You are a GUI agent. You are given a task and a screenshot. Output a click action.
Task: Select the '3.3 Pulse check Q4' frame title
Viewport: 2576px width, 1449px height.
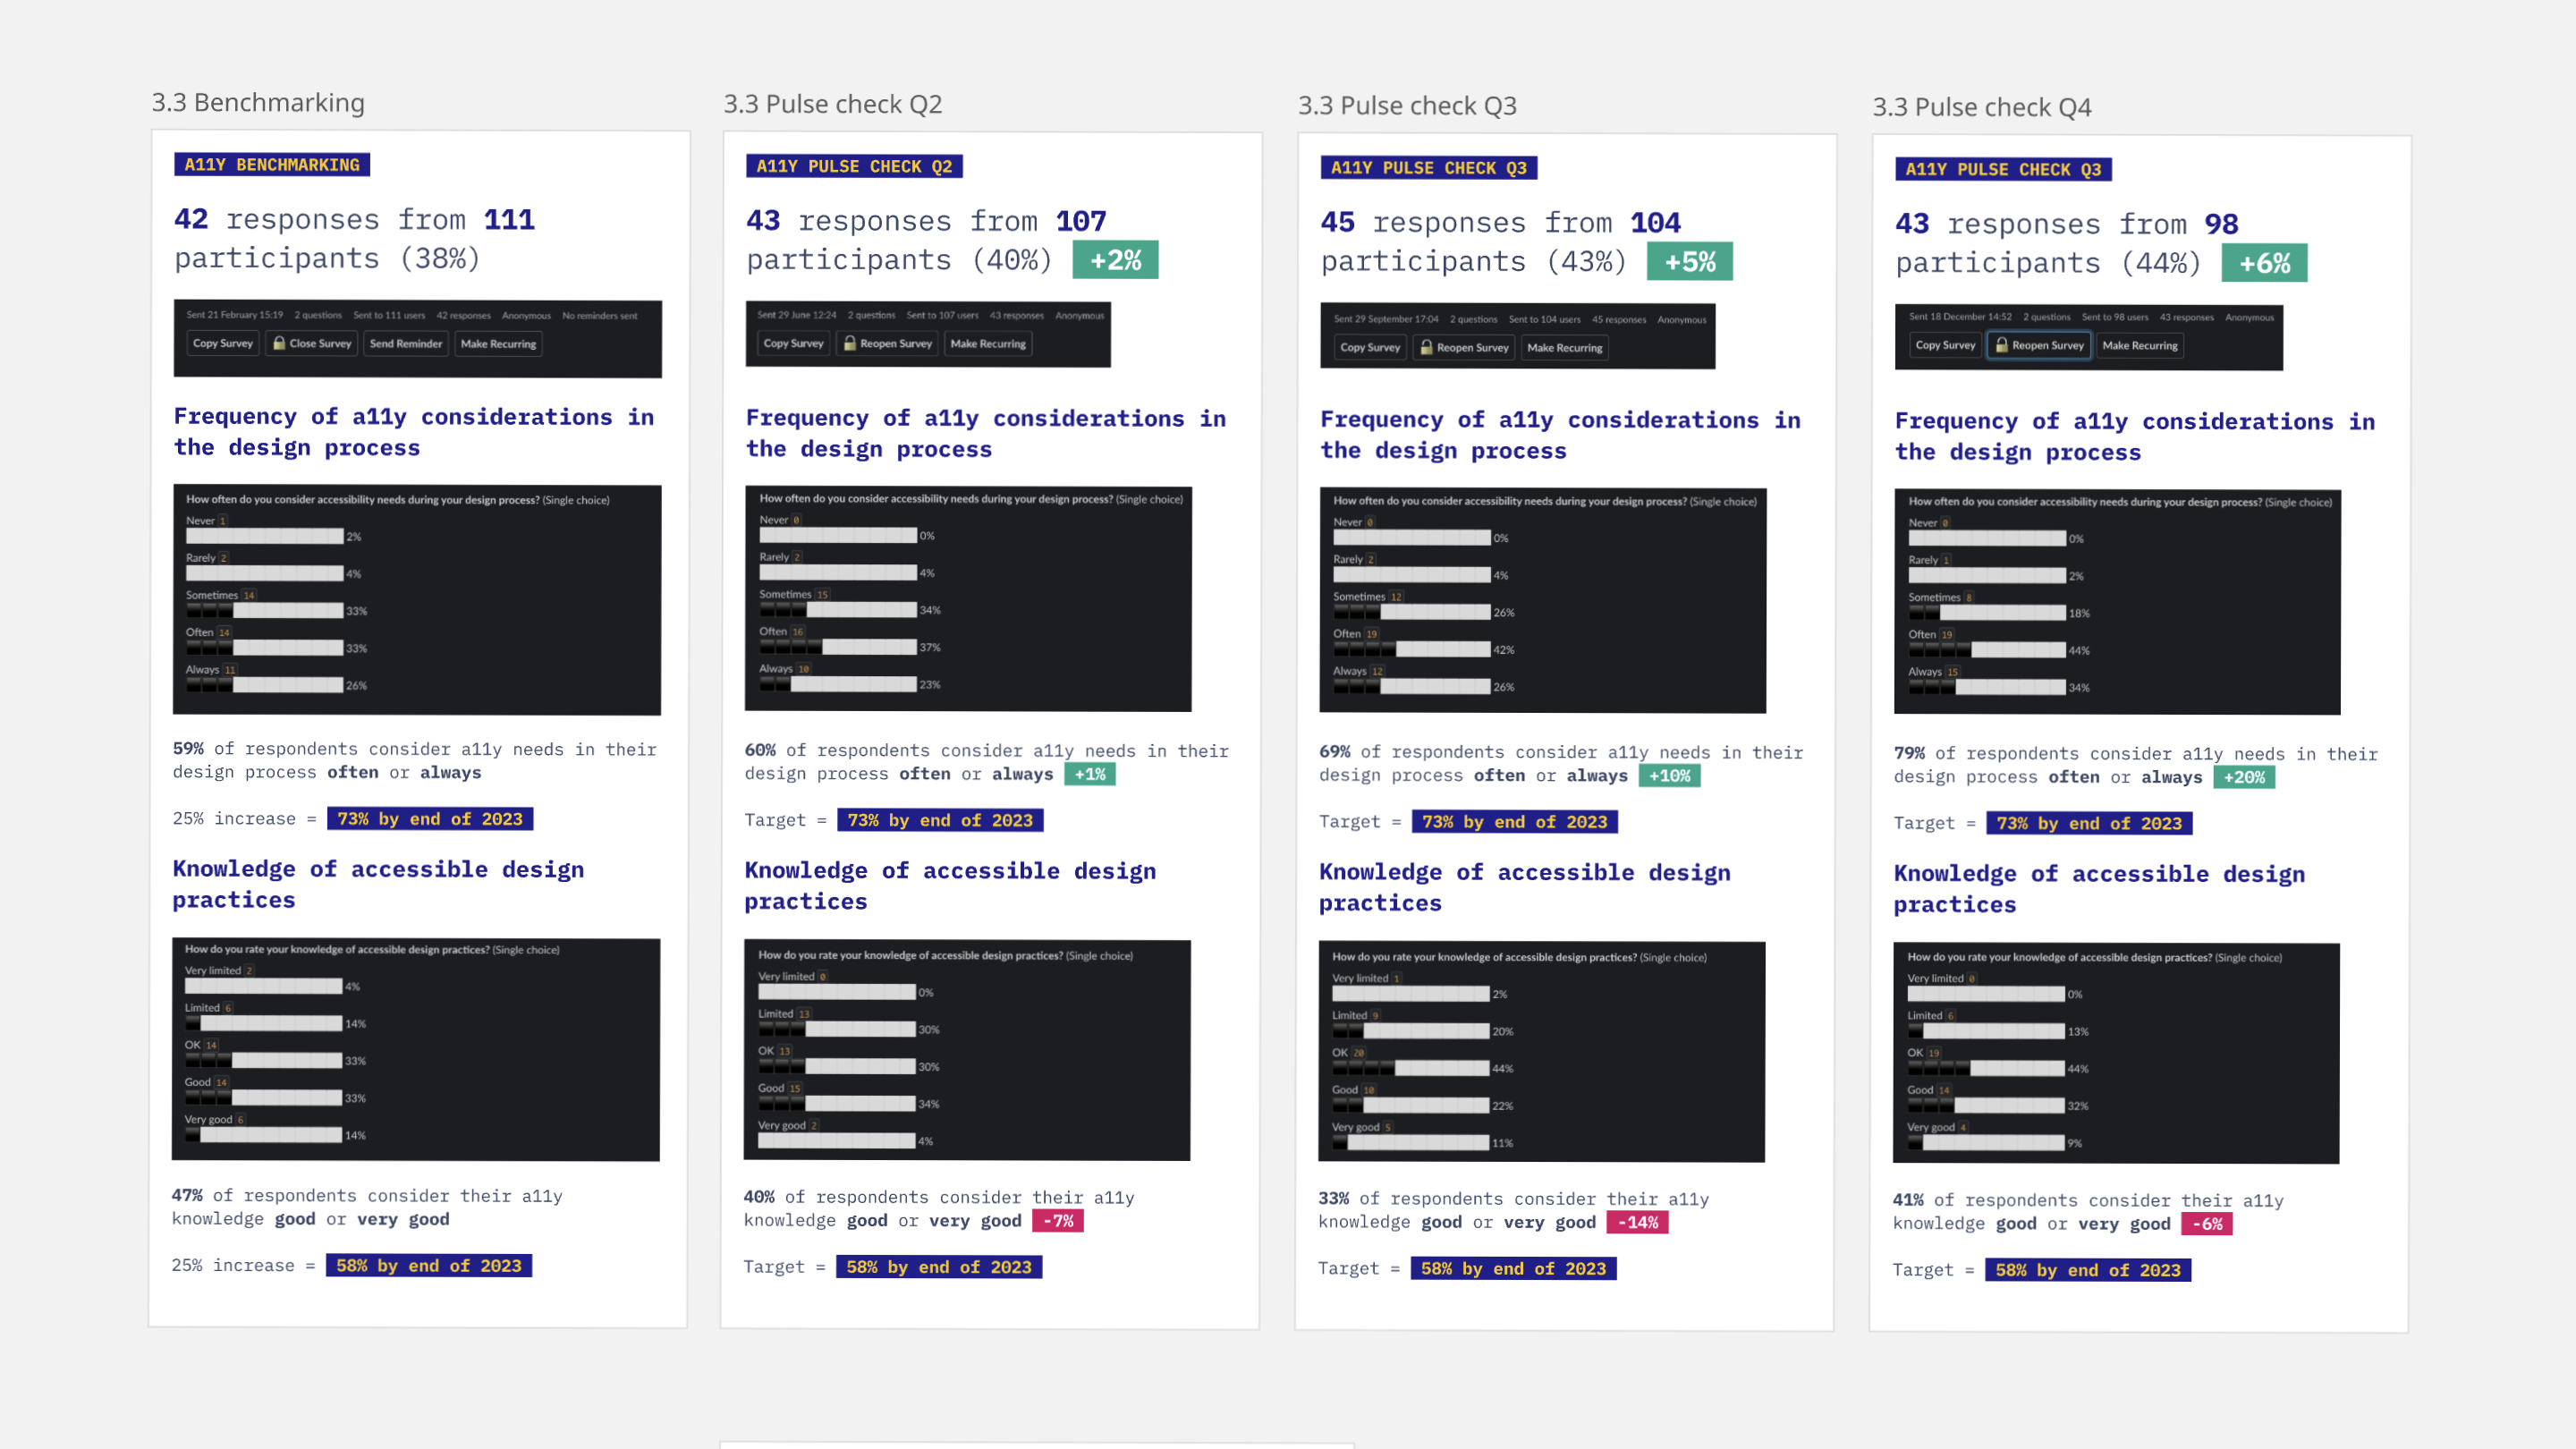(x=1981, y=107)
